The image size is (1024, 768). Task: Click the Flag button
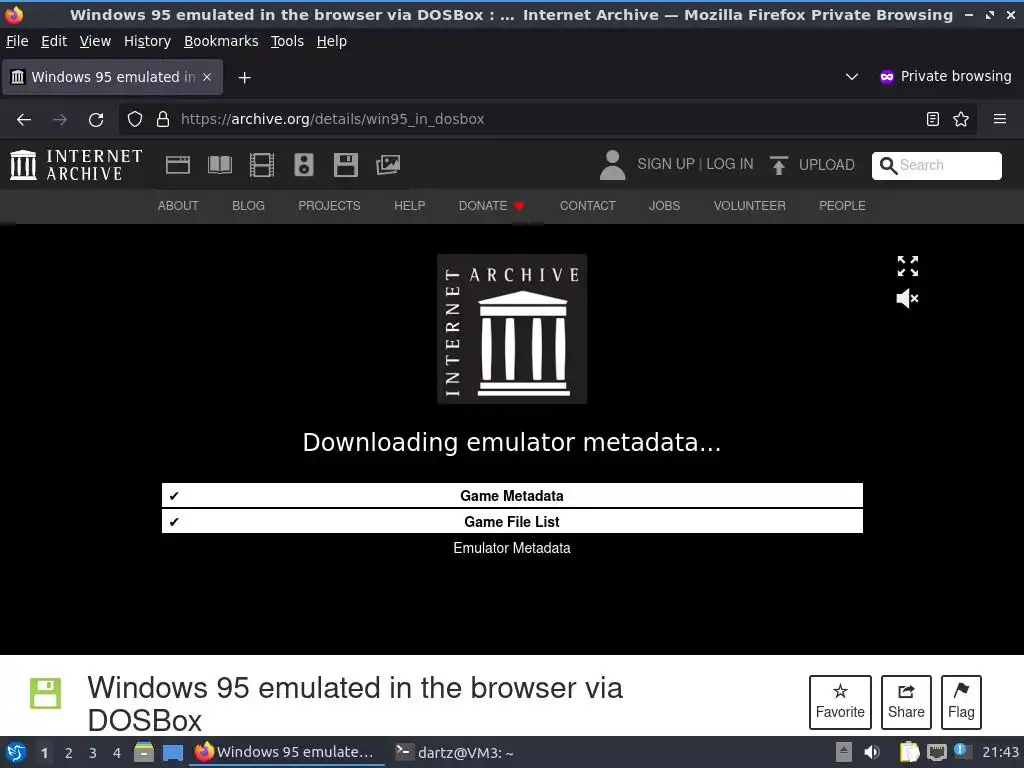click(961, 702)
